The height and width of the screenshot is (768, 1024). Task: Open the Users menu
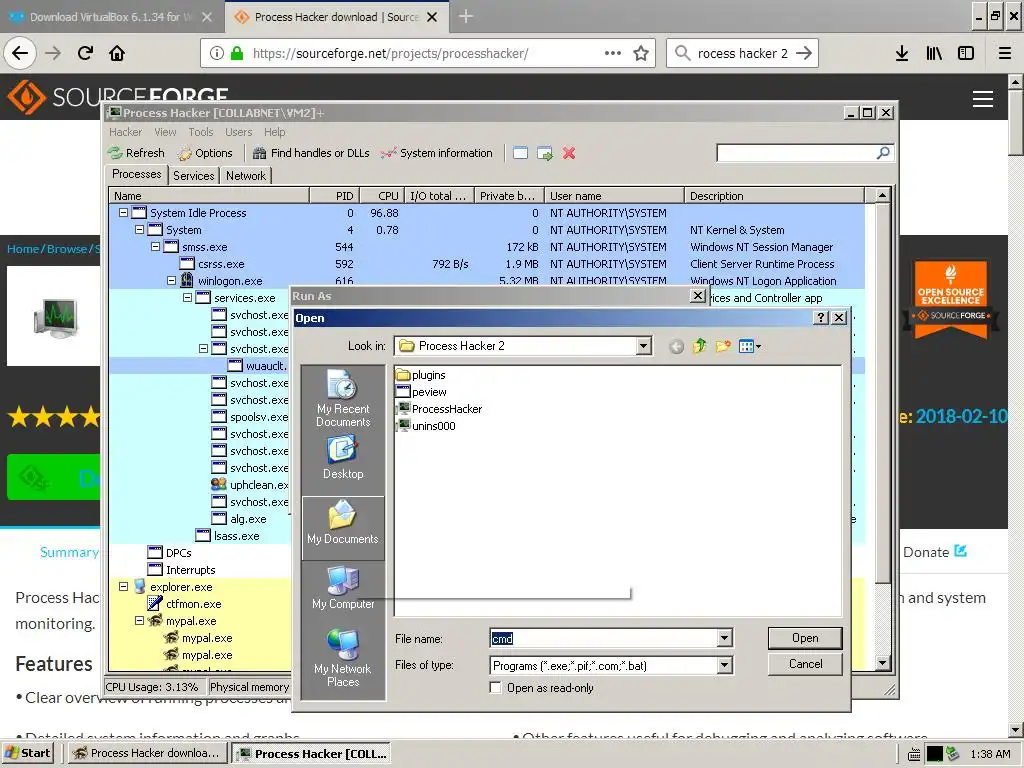point(238,132)
